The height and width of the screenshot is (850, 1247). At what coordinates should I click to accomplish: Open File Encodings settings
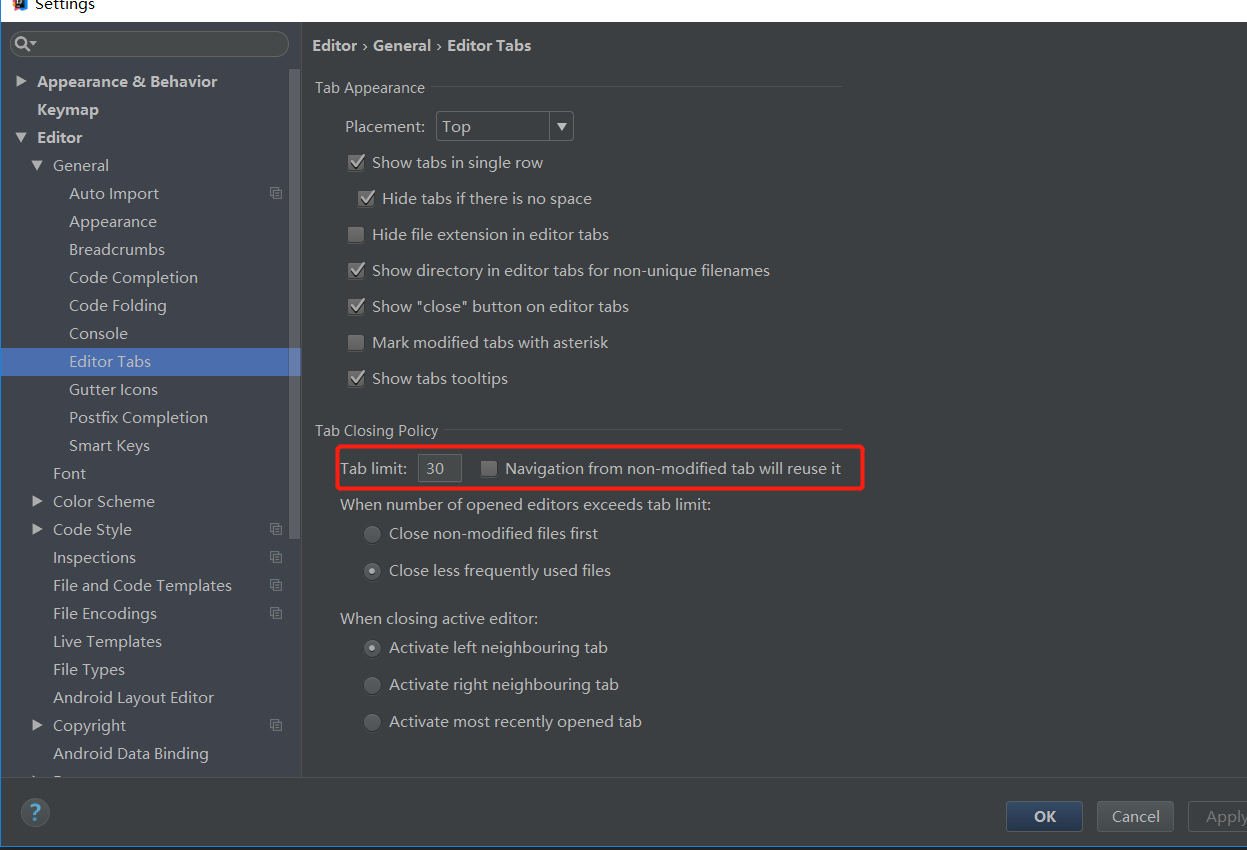(x=105, y=613)
